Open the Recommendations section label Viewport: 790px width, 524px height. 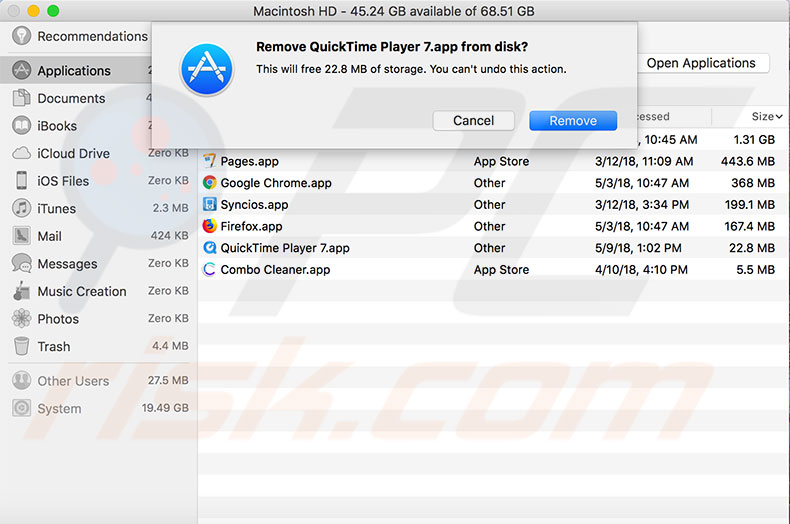(93, 36)
